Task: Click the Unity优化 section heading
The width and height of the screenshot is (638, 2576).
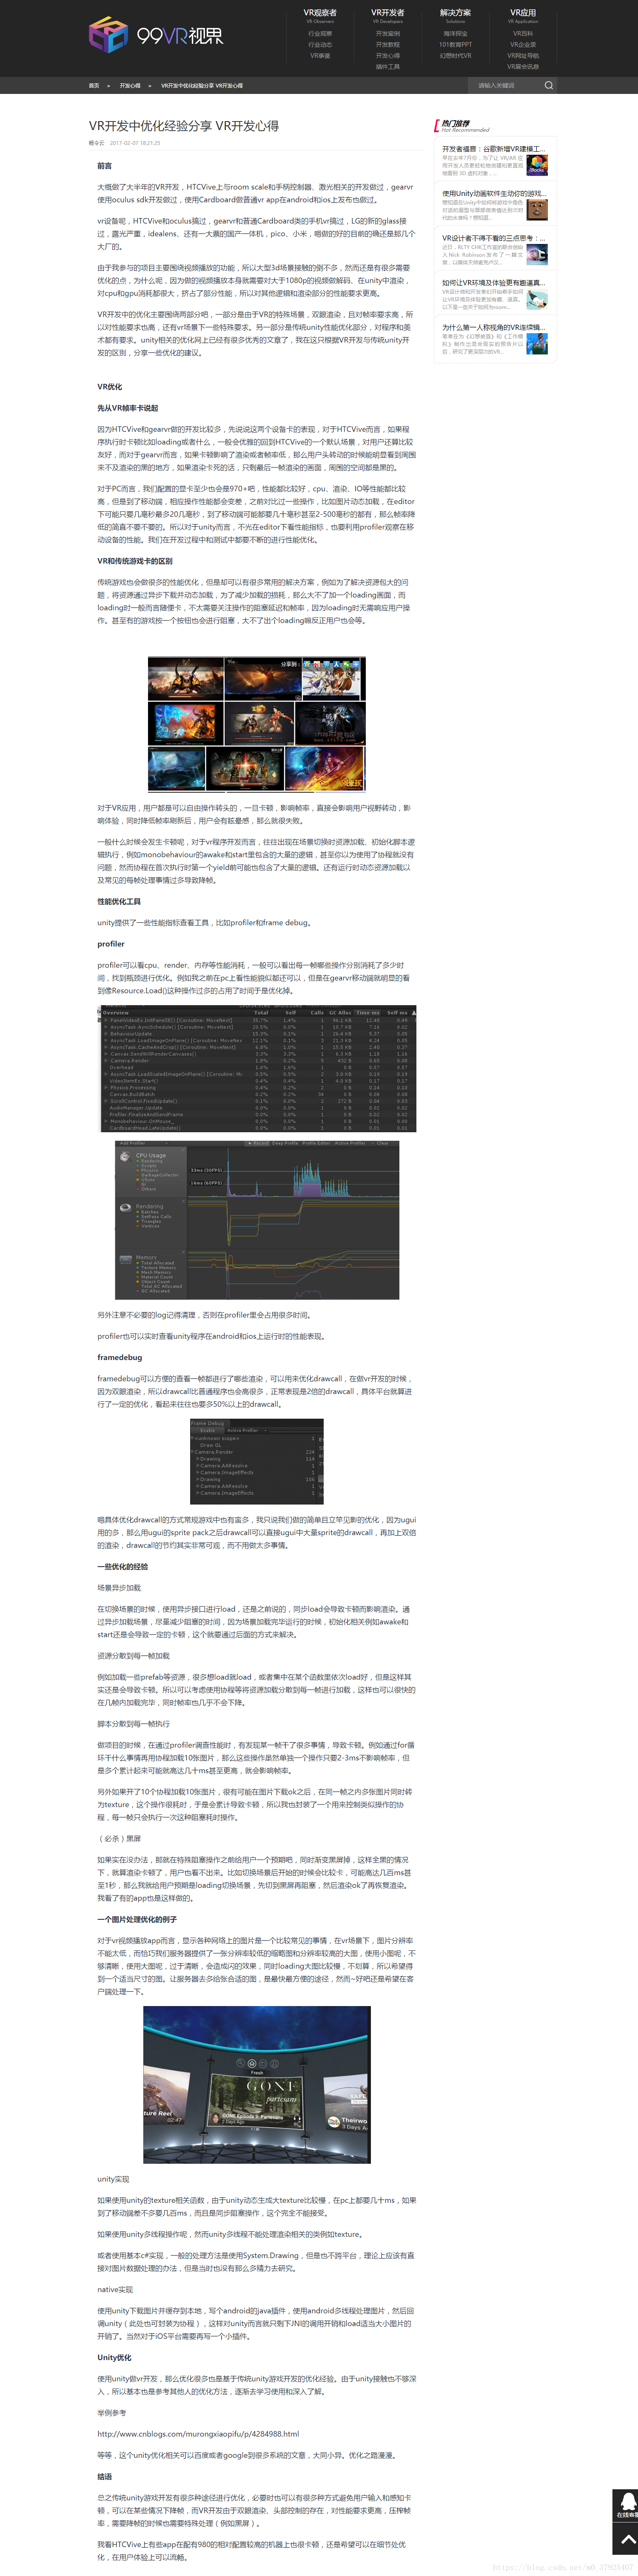Action: pos(114,2357)
